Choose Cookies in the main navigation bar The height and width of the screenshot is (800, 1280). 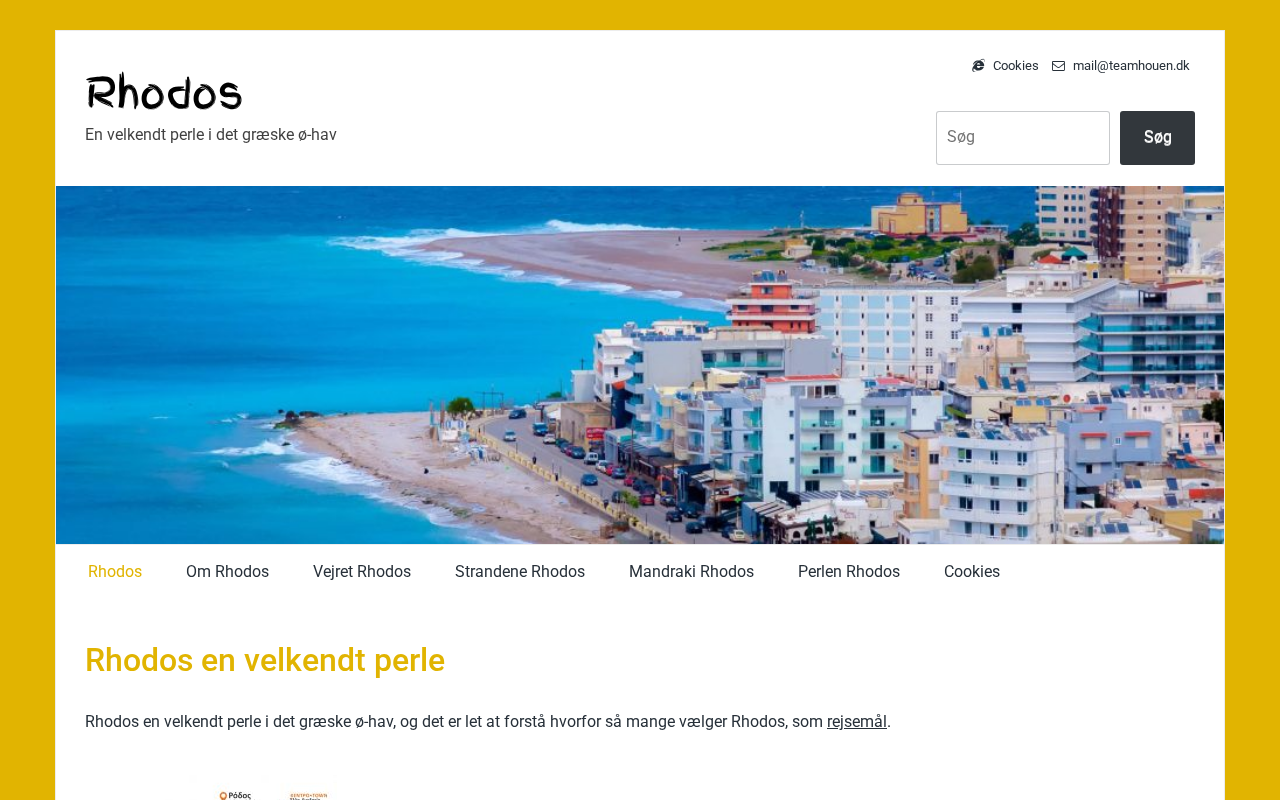point(972,572)
